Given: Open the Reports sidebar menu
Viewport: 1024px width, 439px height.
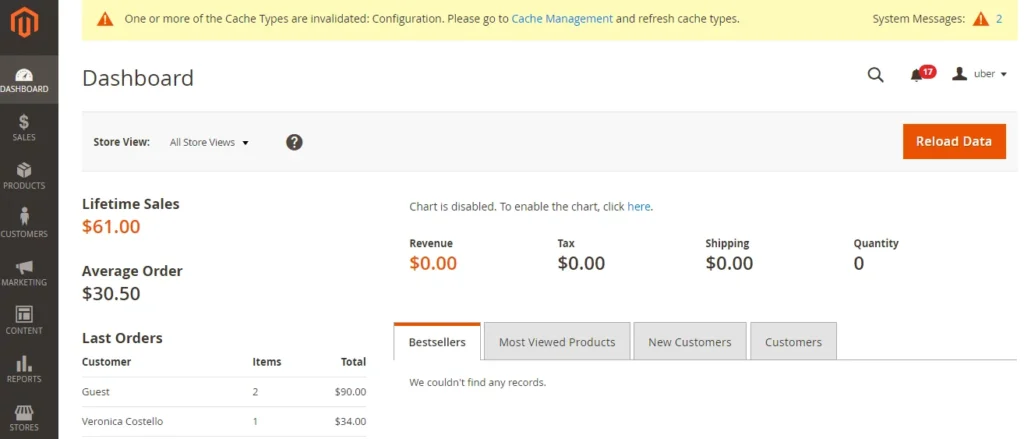Looking at the screenshot, I should [x=25, y=369].
